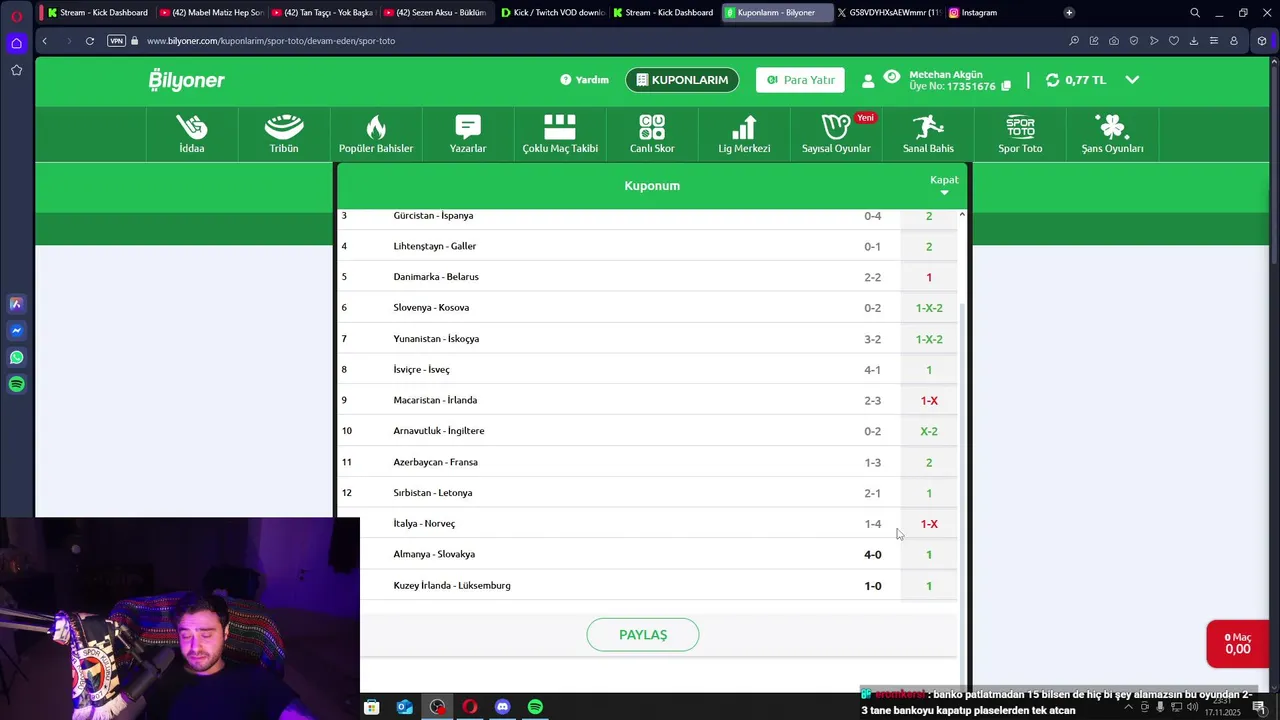Open Opera bookmarks star sidebar icon

tap(16, 70)
